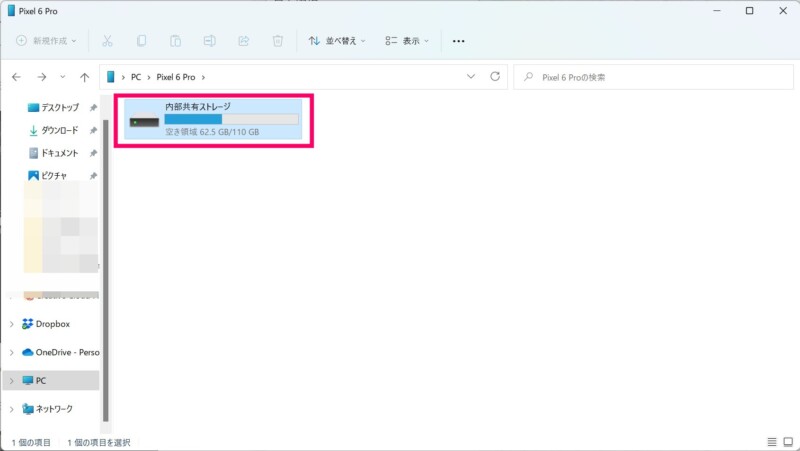Expand the OneDrive tree node

click(x=12, y=353)
